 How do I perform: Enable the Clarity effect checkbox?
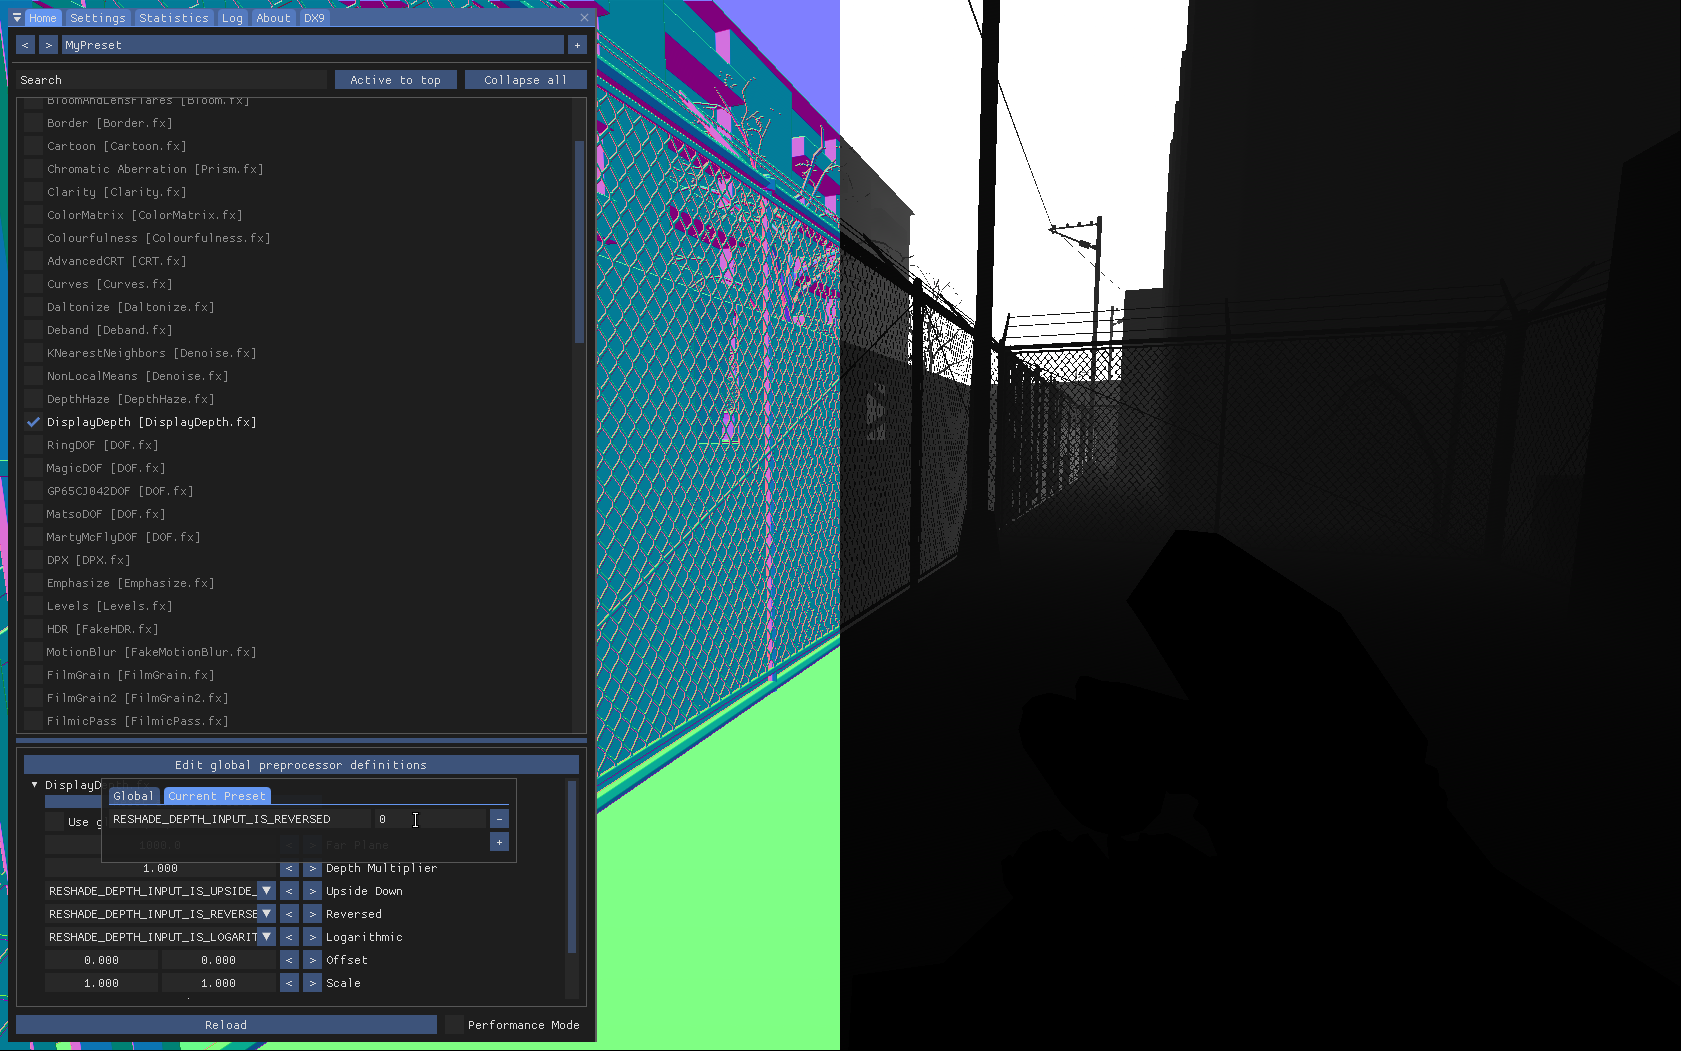pos(33,192)
